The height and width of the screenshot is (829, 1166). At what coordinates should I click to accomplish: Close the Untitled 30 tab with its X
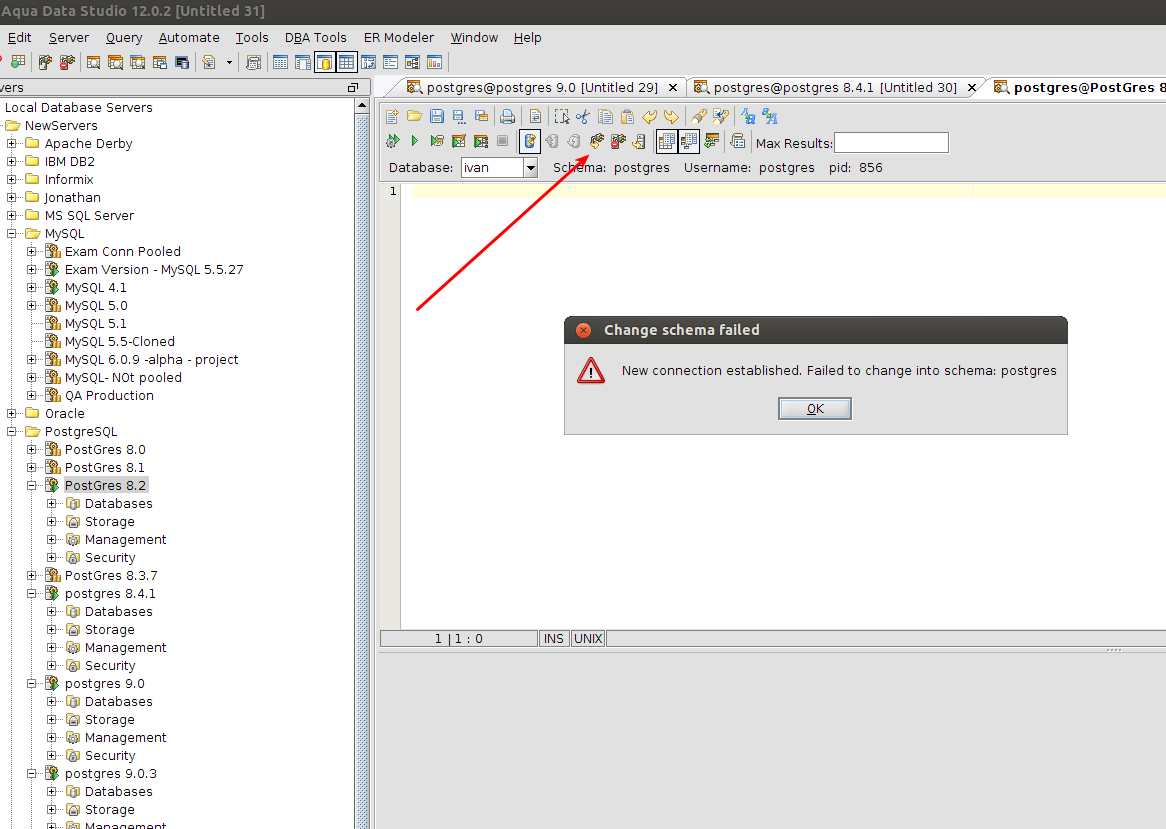point(972,88)
